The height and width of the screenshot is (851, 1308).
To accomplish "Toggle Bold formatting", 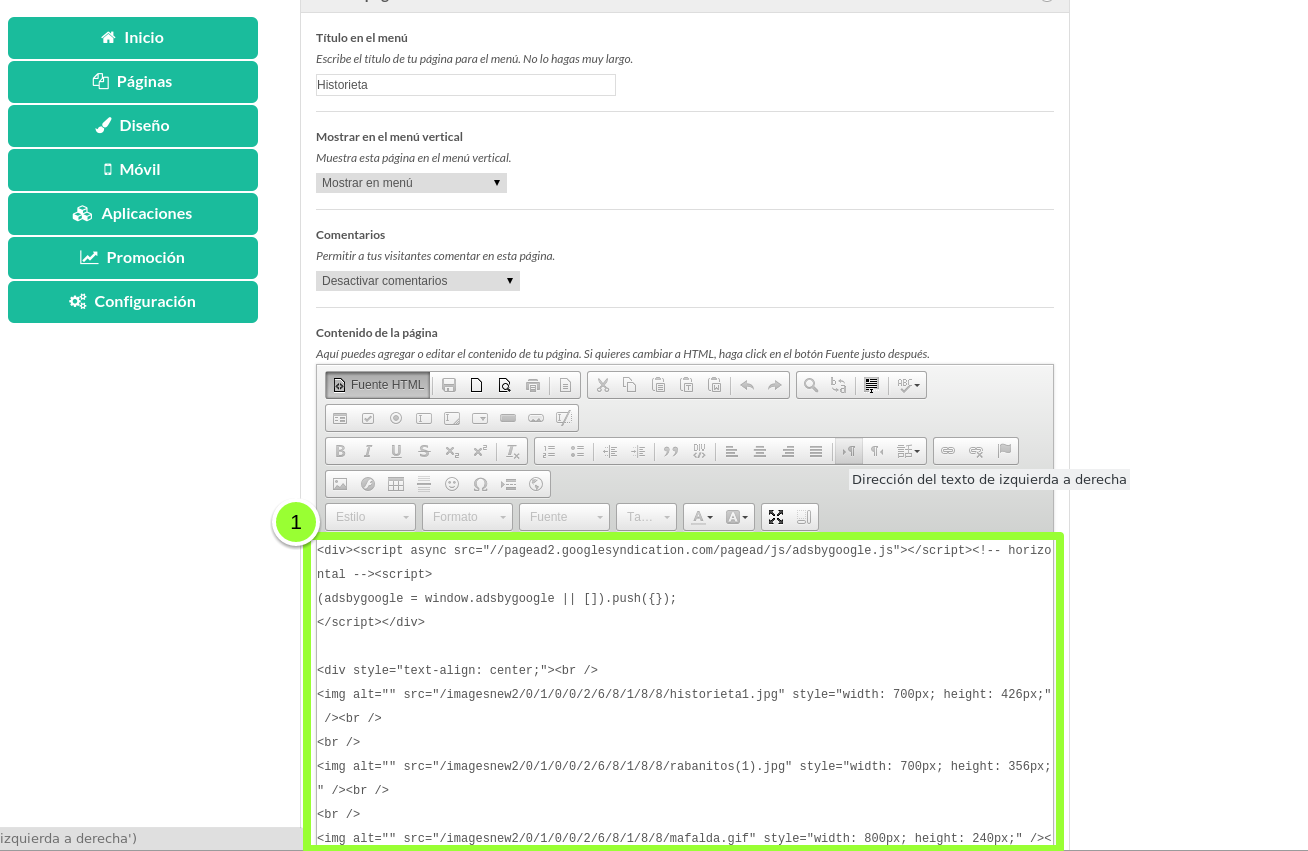I will click(x=340, y=451).
